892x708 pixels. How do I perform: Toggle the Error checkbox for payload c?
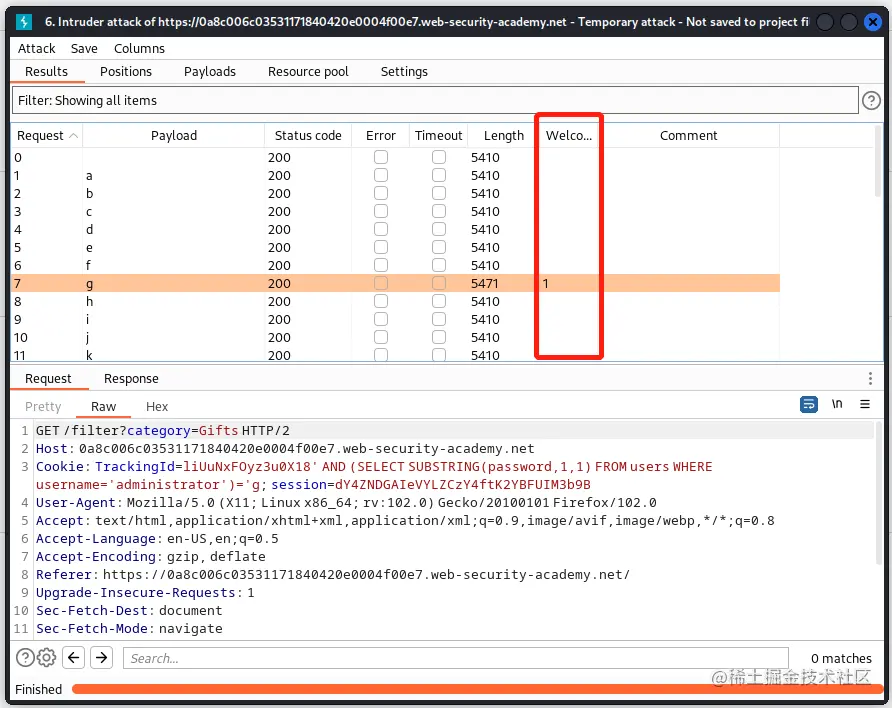coord(381,212)
